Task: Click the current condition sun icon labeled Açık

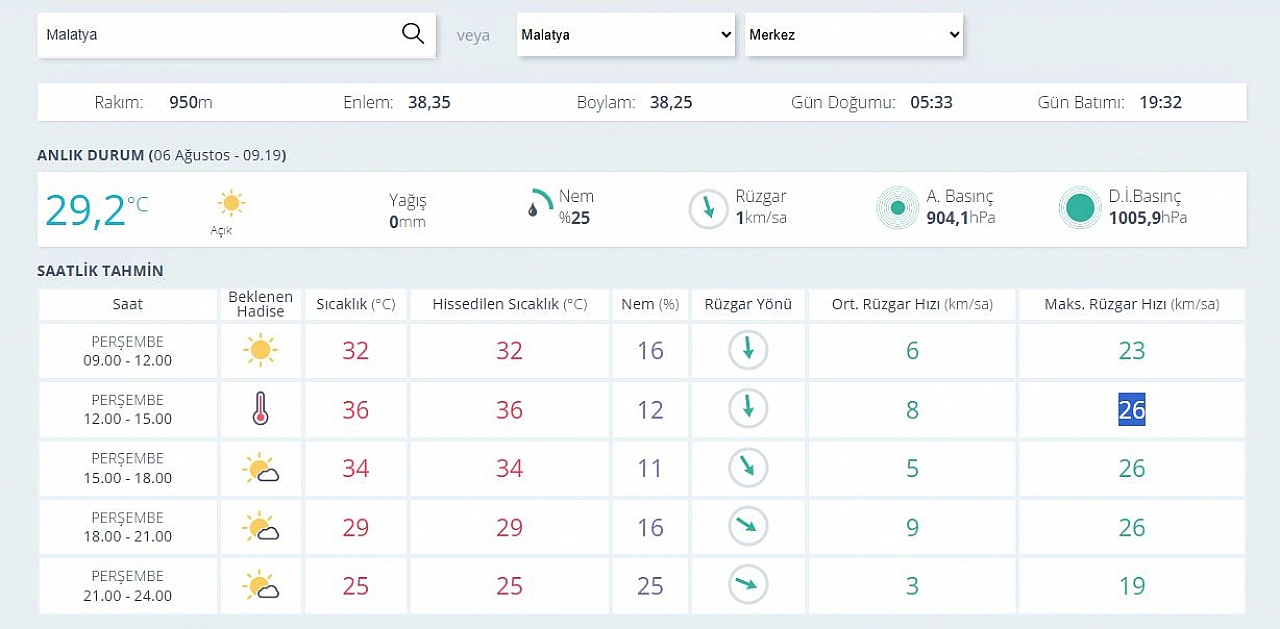Action: (231, 203)
